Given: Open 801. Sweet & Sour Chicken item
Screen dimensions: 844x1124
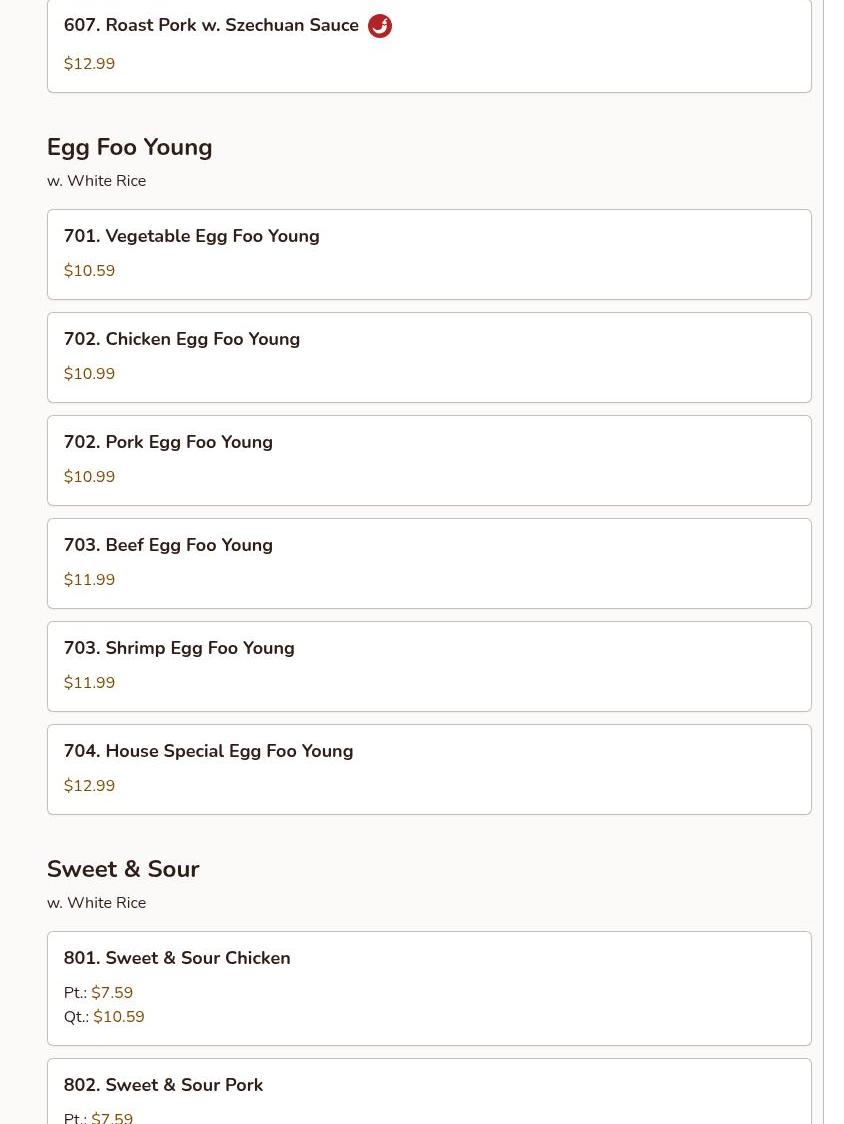Looking at the screenshot, I should [x=177, y=958].
